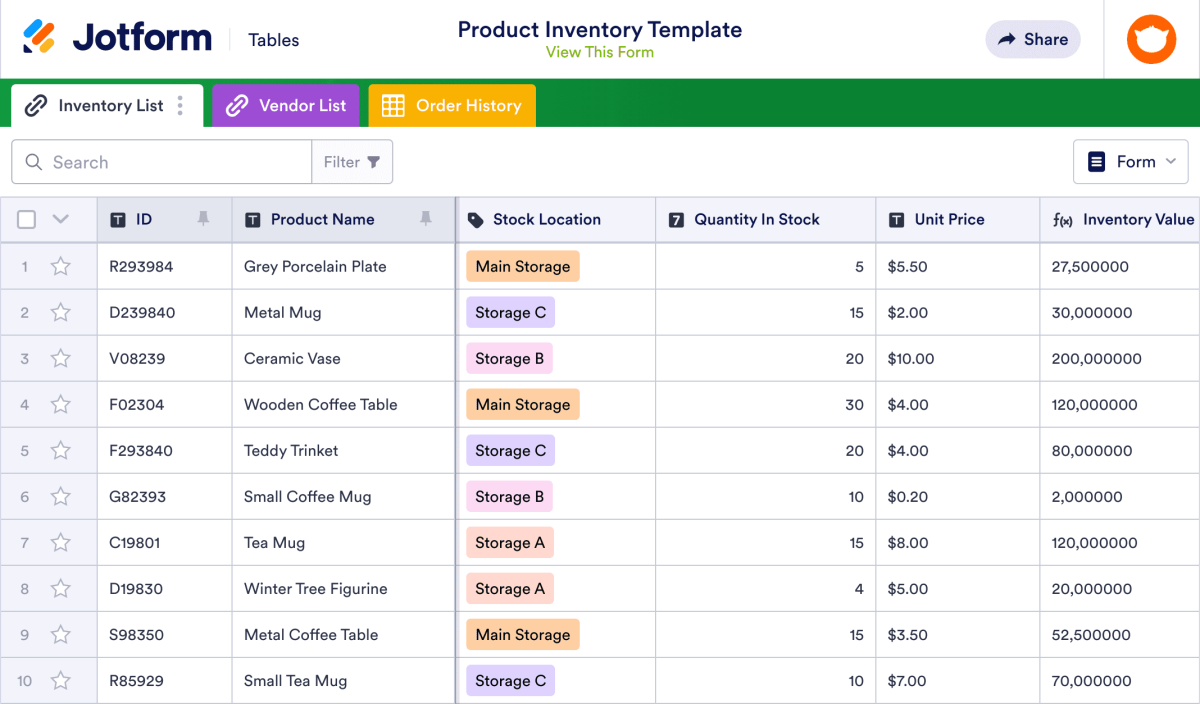Click the search magnifier icon
1200x704 pixels.
[x=33, y=161]
